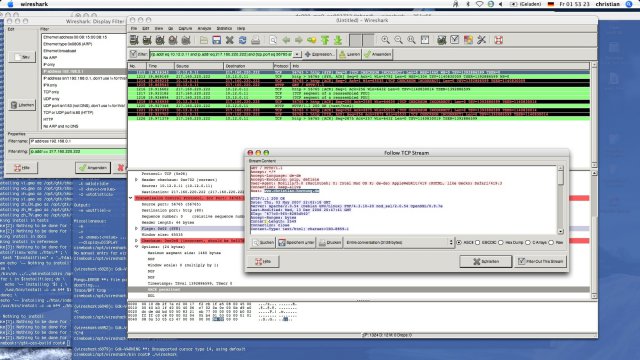Expand Checksum tree node
640x360 pixels.
pyautogui.click(x=136, y=241)
